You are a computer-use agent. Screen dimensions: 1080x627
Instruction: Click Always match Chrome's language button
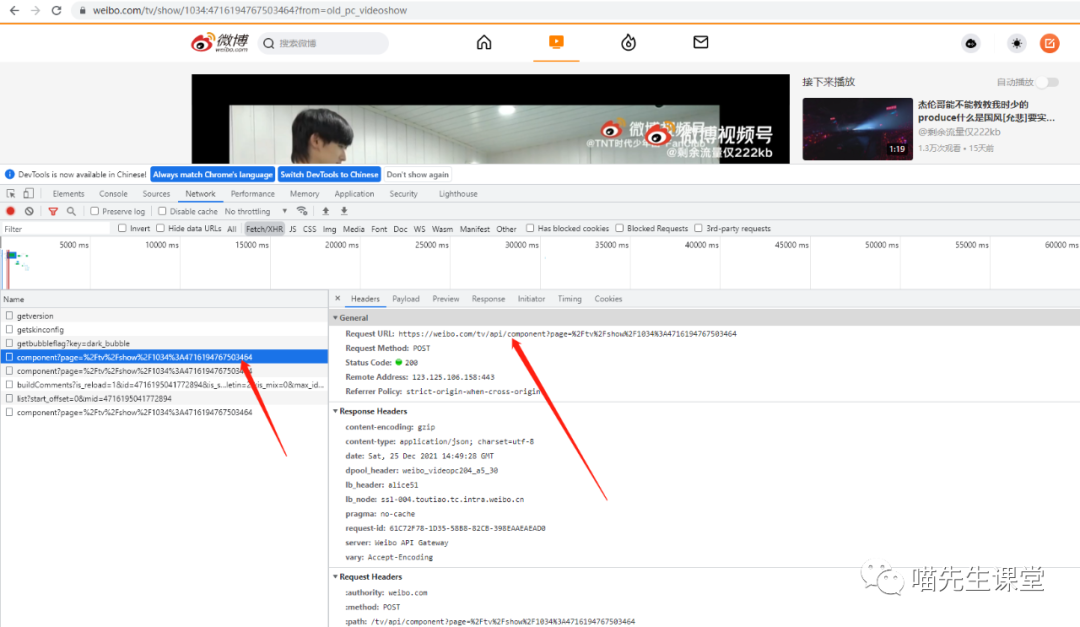click(213, 174)
